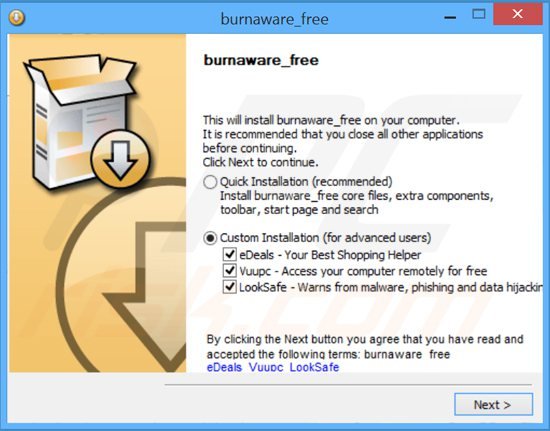Image resolution: width=550 pixels, height=431 pixels.
Task: Click the installer icon in title bar
Action: pos(16,18)
